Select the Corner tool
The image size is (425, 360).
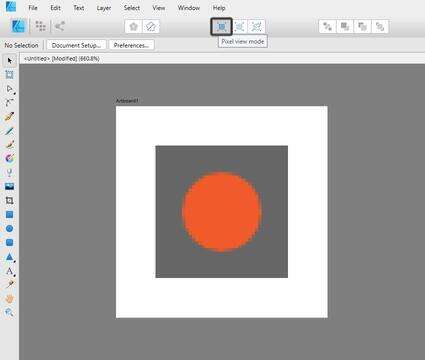click(9, 102)
